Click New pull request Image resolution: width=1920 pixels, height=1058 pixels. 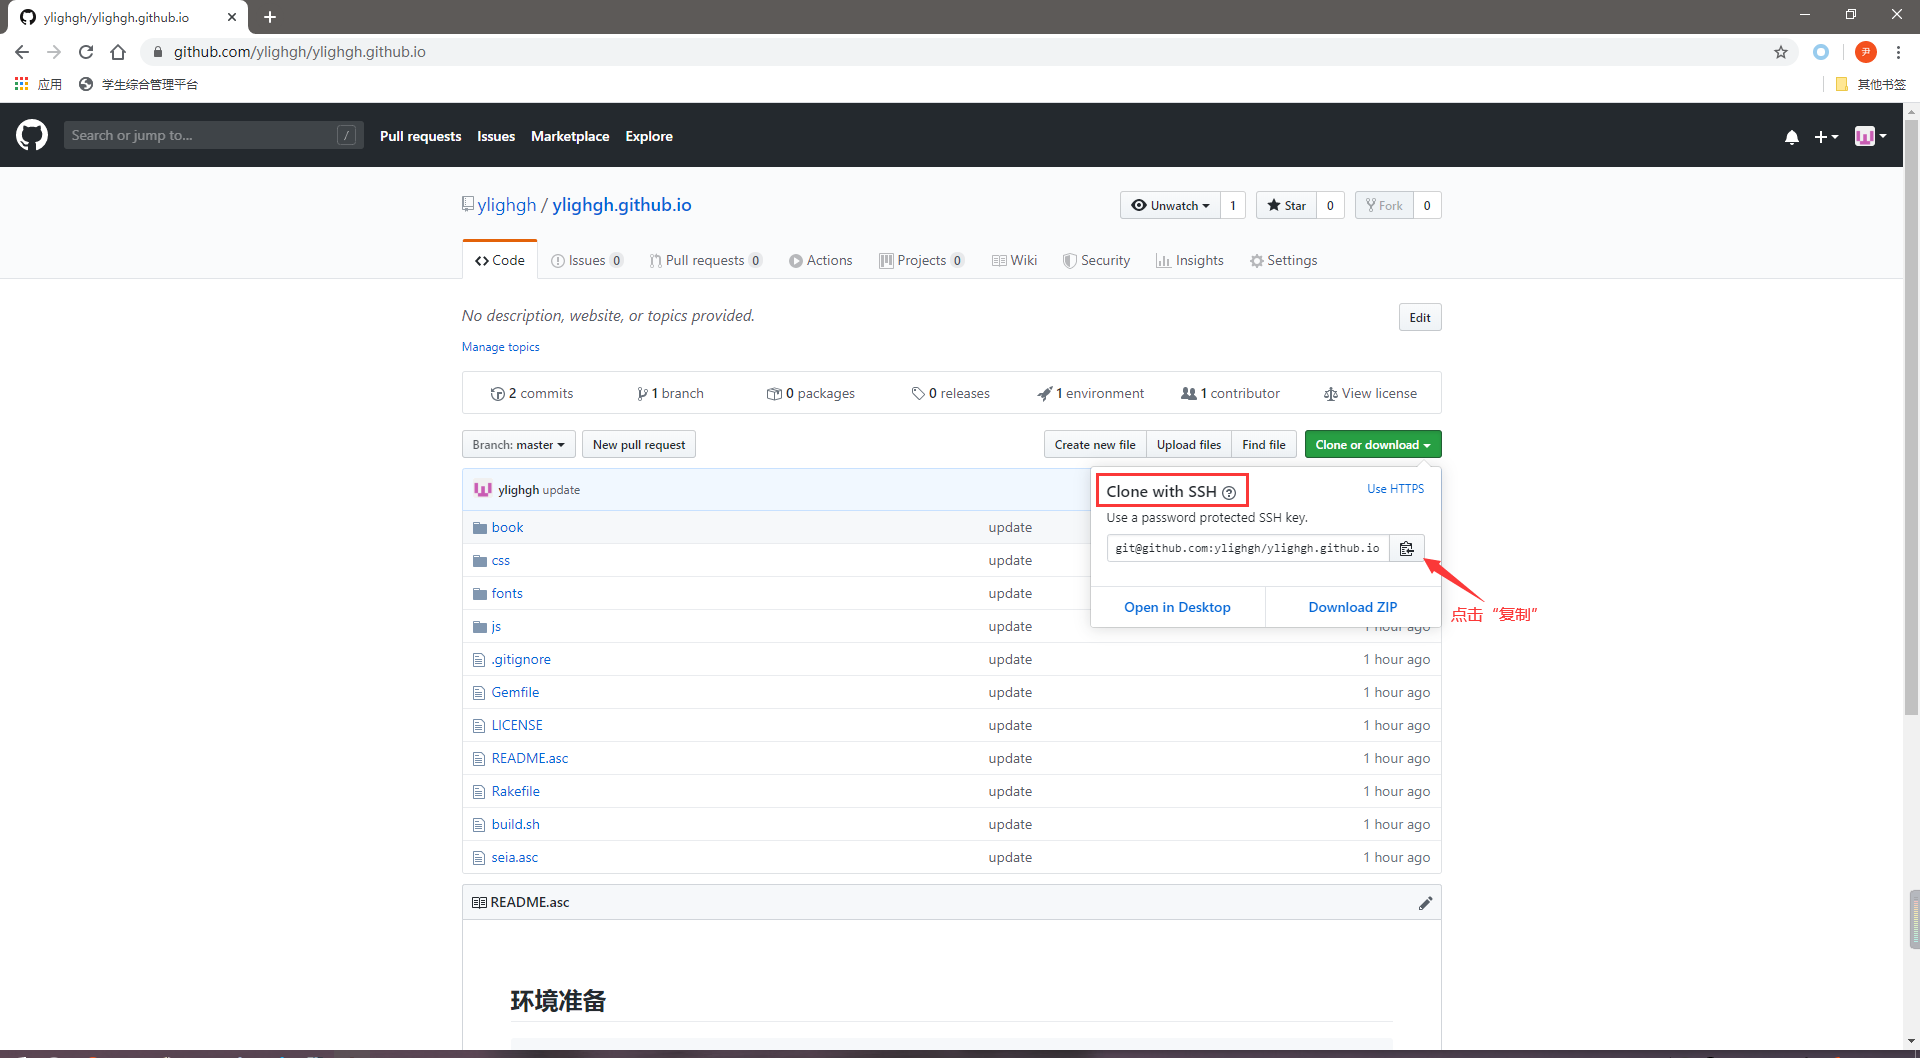639,444
